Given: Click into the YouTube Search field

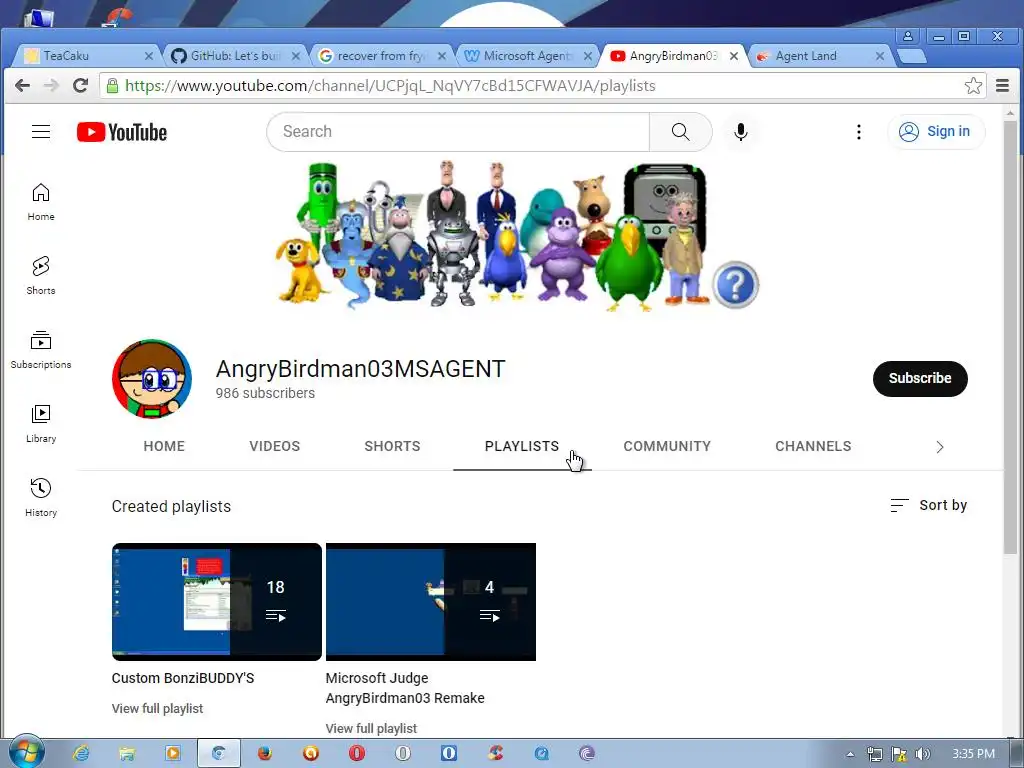Looking at the screenshot, I should (x=458, y=132).
